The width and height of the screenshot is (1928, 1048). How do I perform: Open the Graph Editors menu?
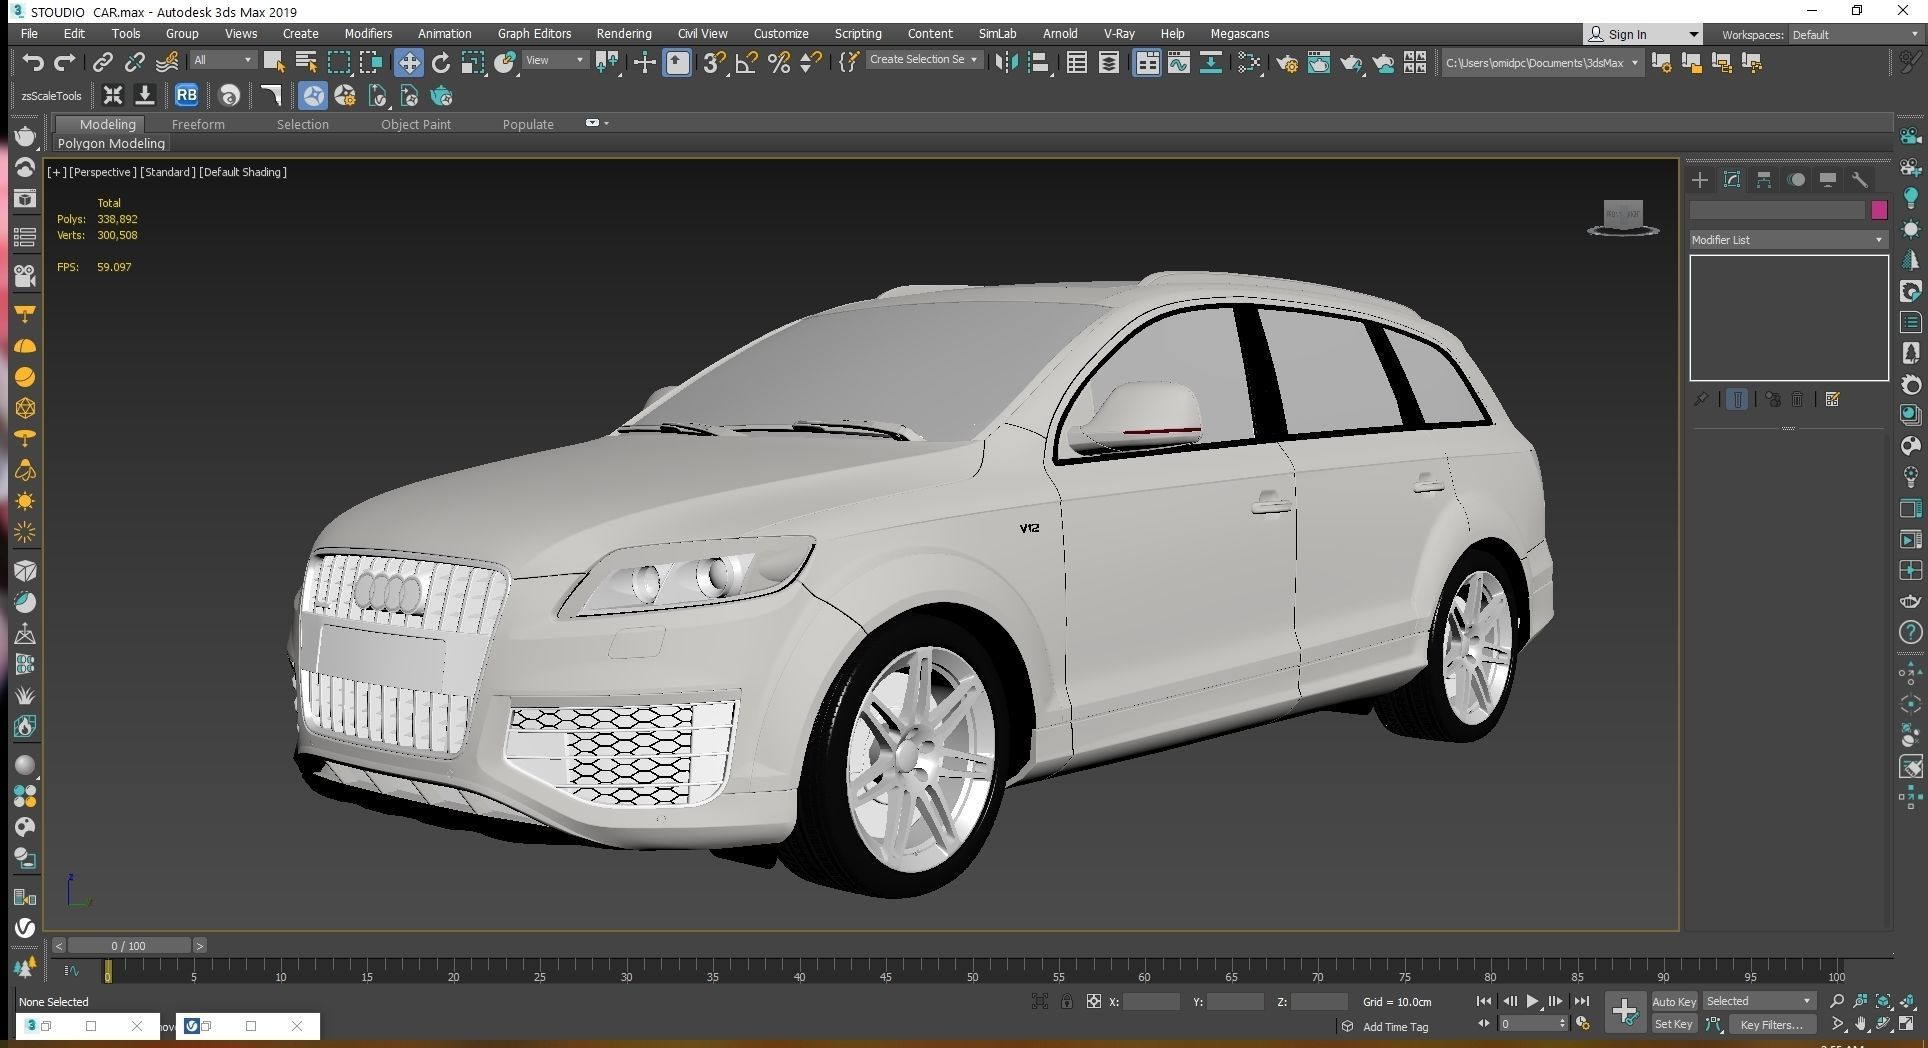tap(534, 34)
